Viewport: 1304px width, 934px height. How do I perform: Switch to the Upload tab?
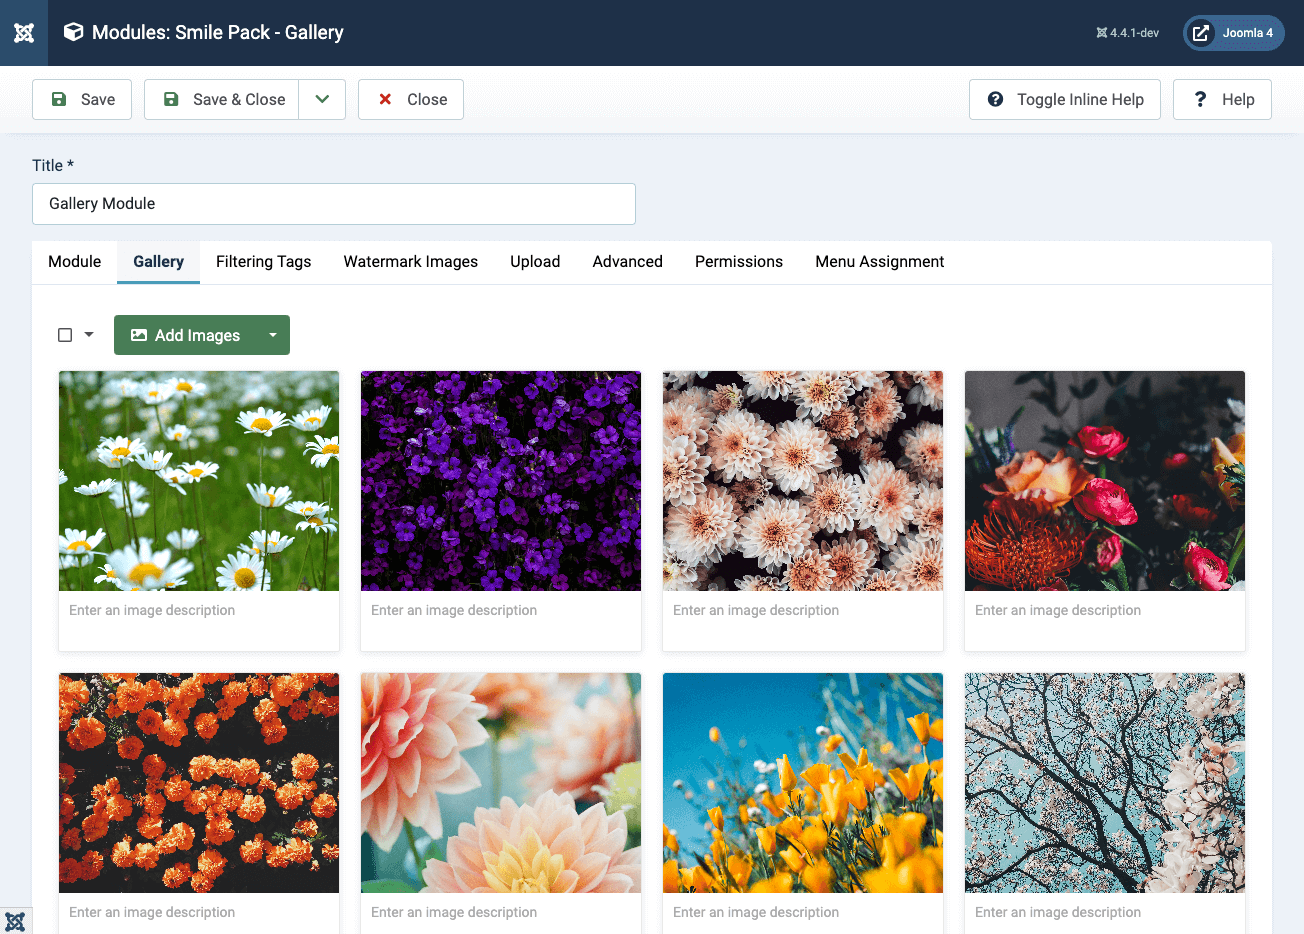(535, 262)
